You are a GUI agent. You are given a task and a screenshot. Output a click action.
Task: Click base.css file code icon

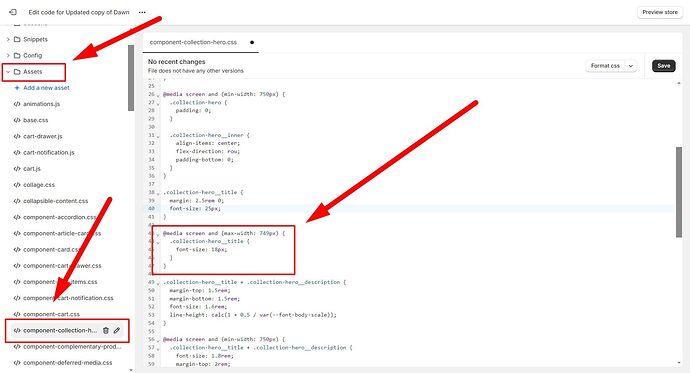coord(17,120)
